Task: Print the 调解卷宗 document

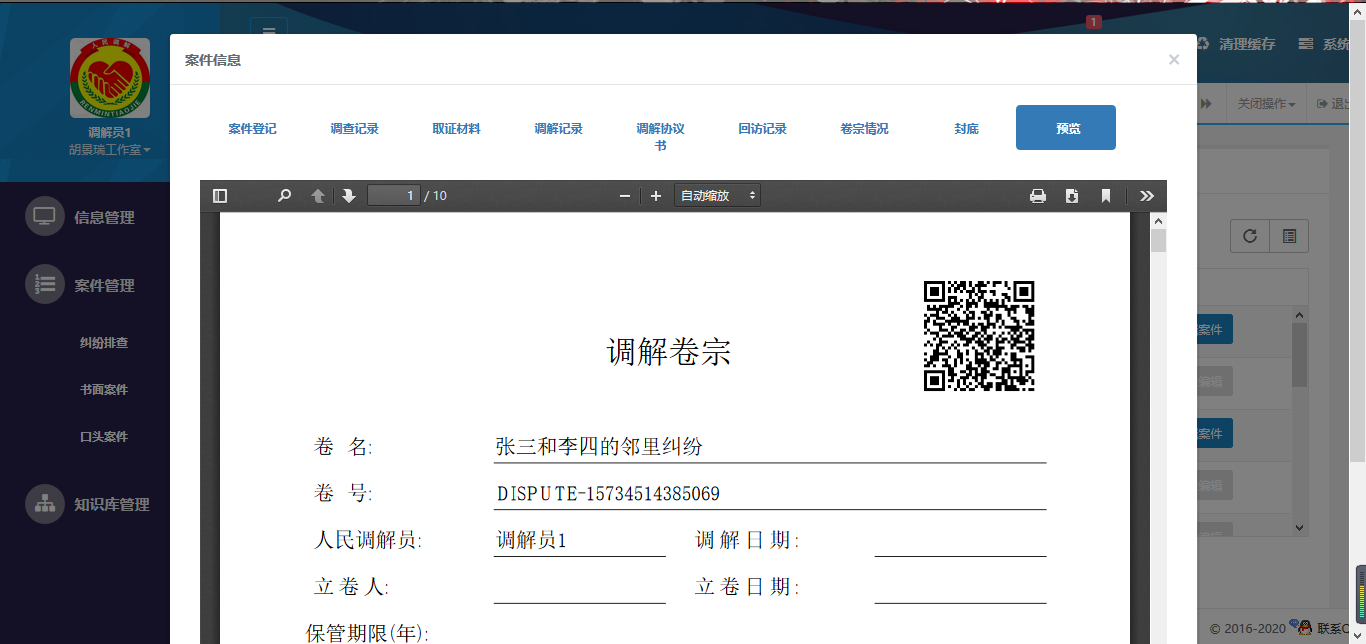Action: click(1038, 195)
